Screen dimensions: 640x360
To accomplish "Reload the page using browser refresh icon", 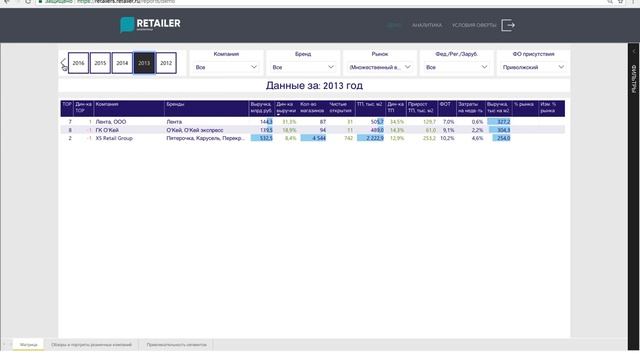I will tap(28, 2).
